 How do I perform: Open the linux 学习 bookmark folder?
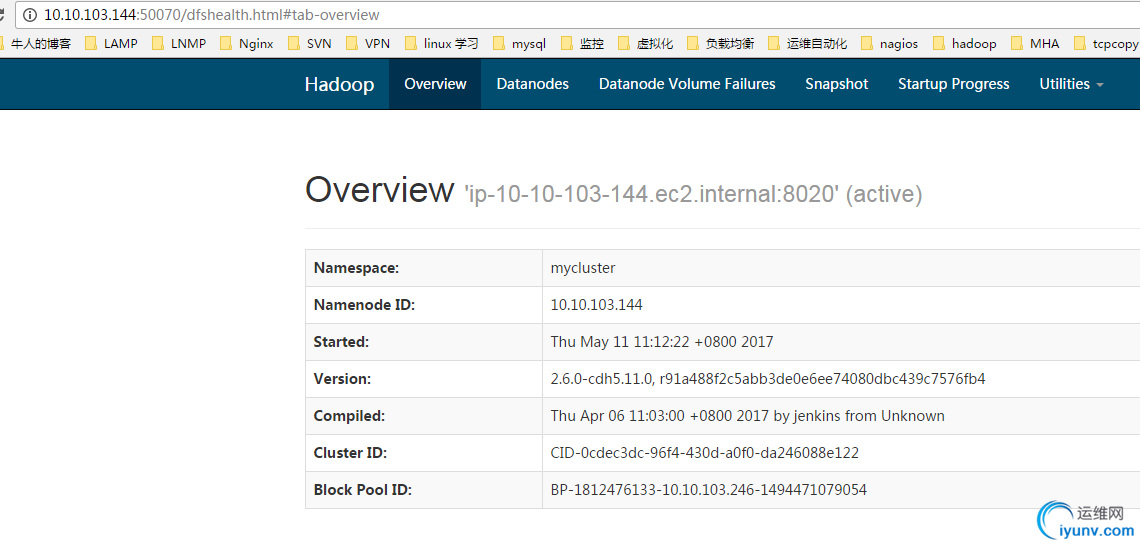click(x=441, y=44)
